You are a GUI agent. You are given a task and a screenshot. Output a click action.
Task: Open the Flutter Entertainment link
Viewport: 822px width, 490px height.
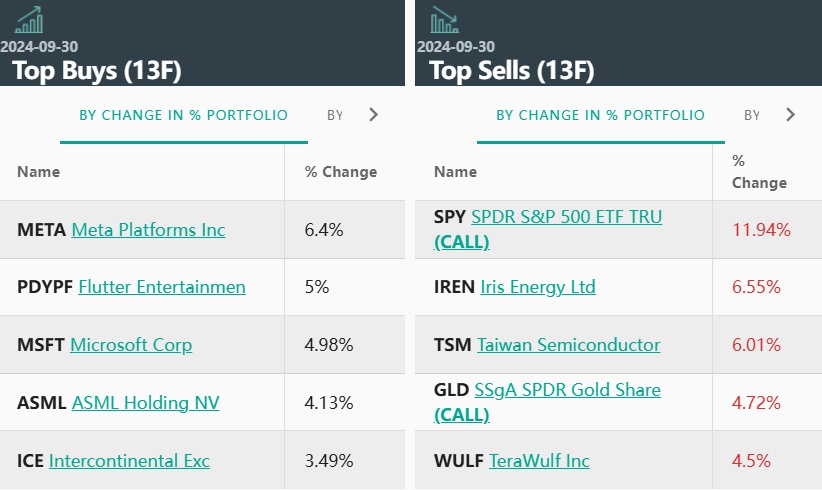(161, 287)
